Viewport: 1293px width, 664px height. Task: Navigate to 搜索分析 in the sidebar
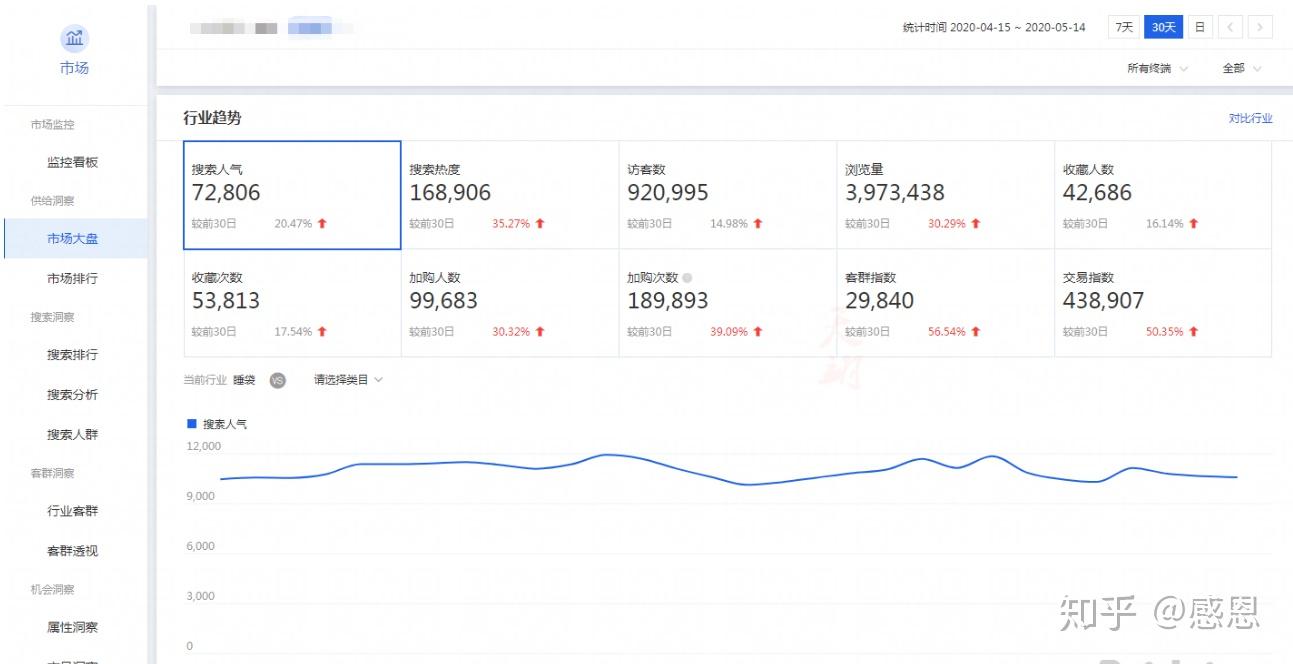click(73, 395)
